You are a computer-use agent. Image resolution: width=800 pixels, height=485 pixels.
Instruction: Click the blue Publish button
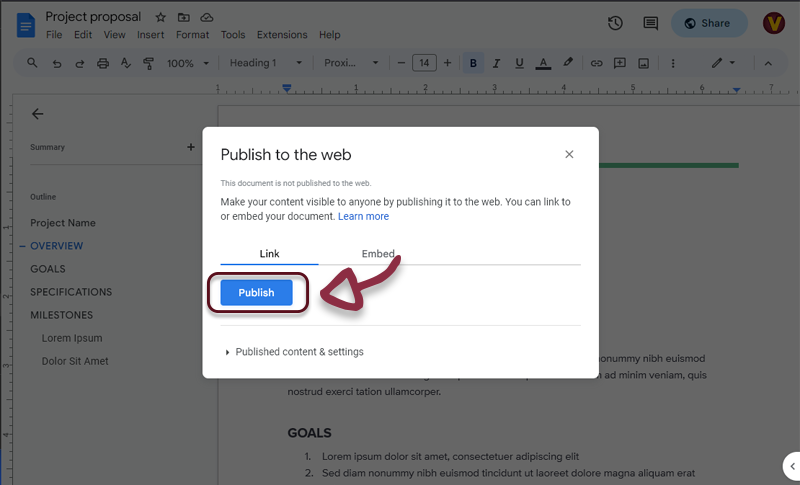point(256,293)
